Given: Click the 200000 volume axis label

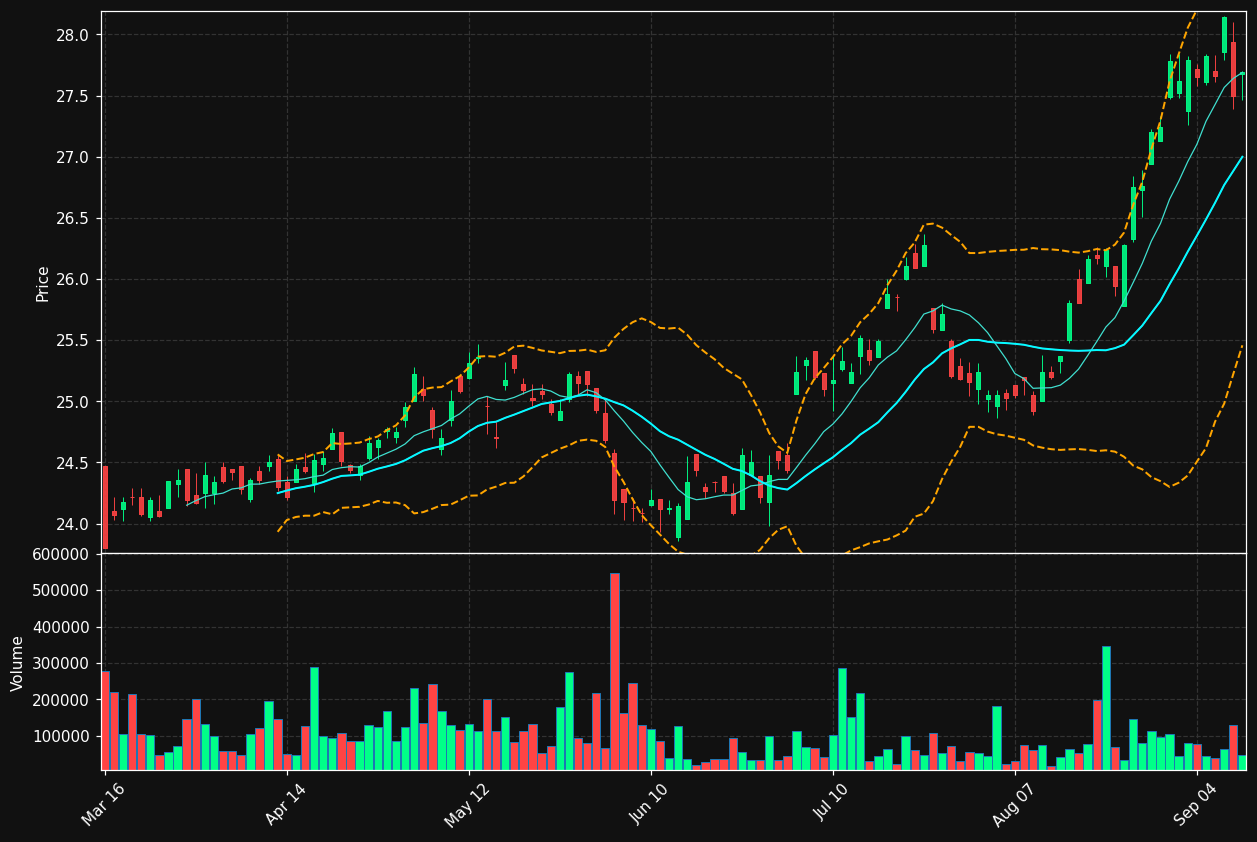Looking at the screenshot, I should coord(61,701).
